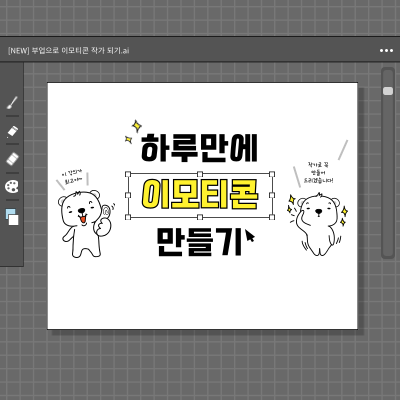Screen dimensions: 400x400
Task: Select the Paintbrush tool
Action: 12,103
